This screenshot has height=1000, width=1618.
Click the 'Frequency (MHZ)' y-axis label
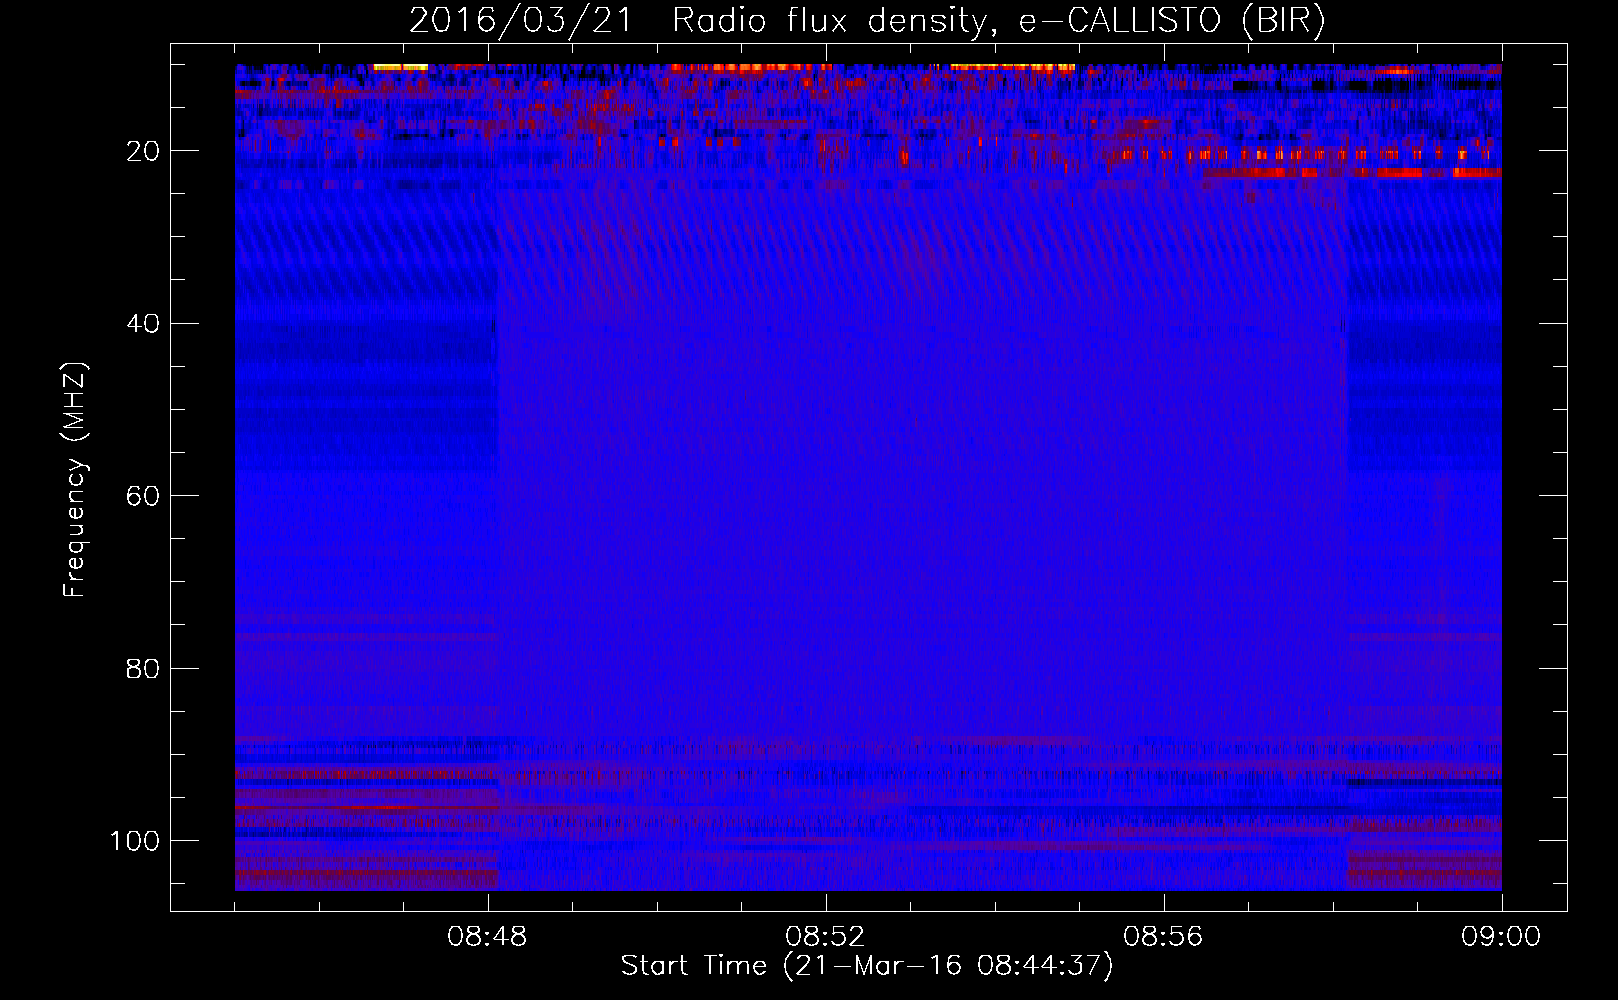[x=75, y=480]
